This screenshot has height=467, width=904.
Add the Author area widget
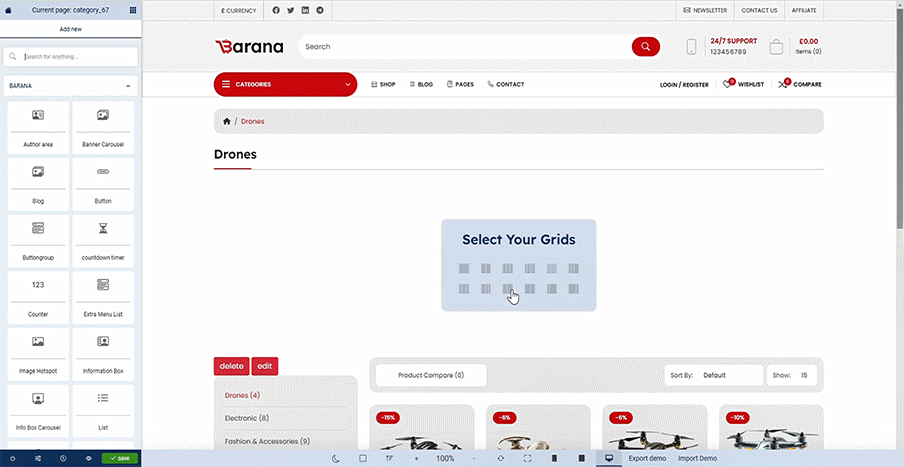click(x=38, y=128)
